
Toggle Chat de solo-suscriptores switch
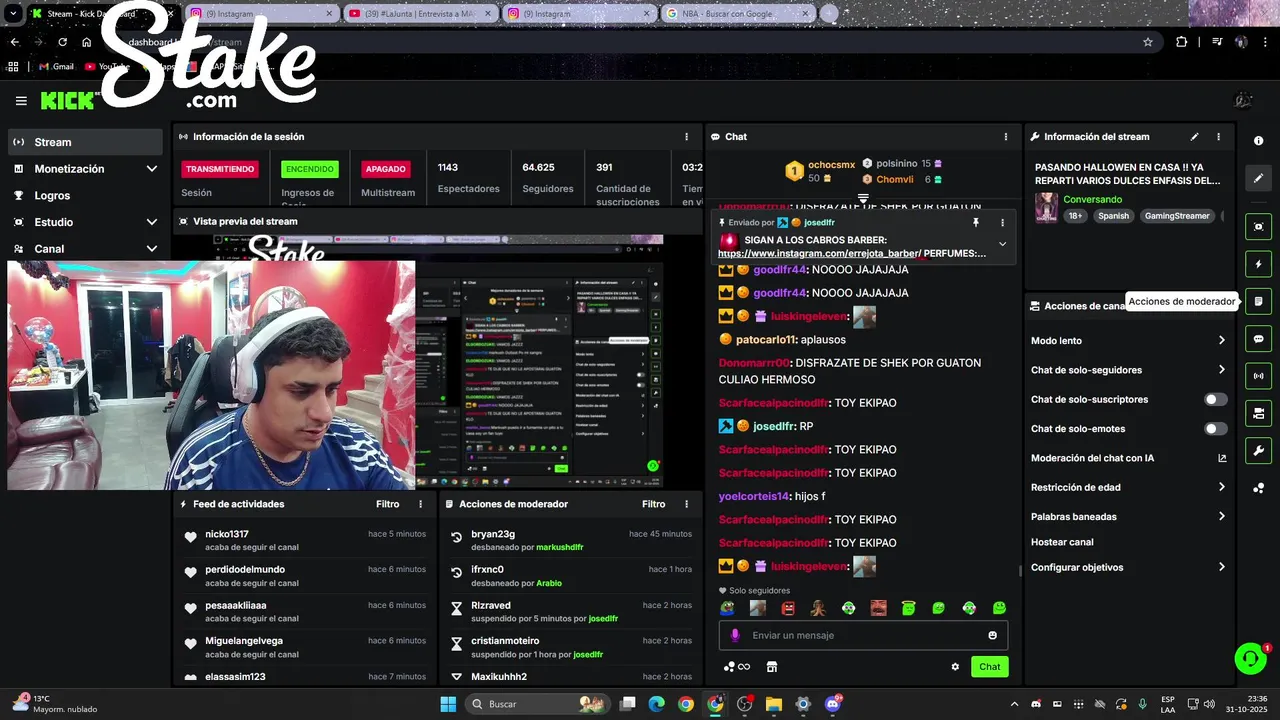1215,400
